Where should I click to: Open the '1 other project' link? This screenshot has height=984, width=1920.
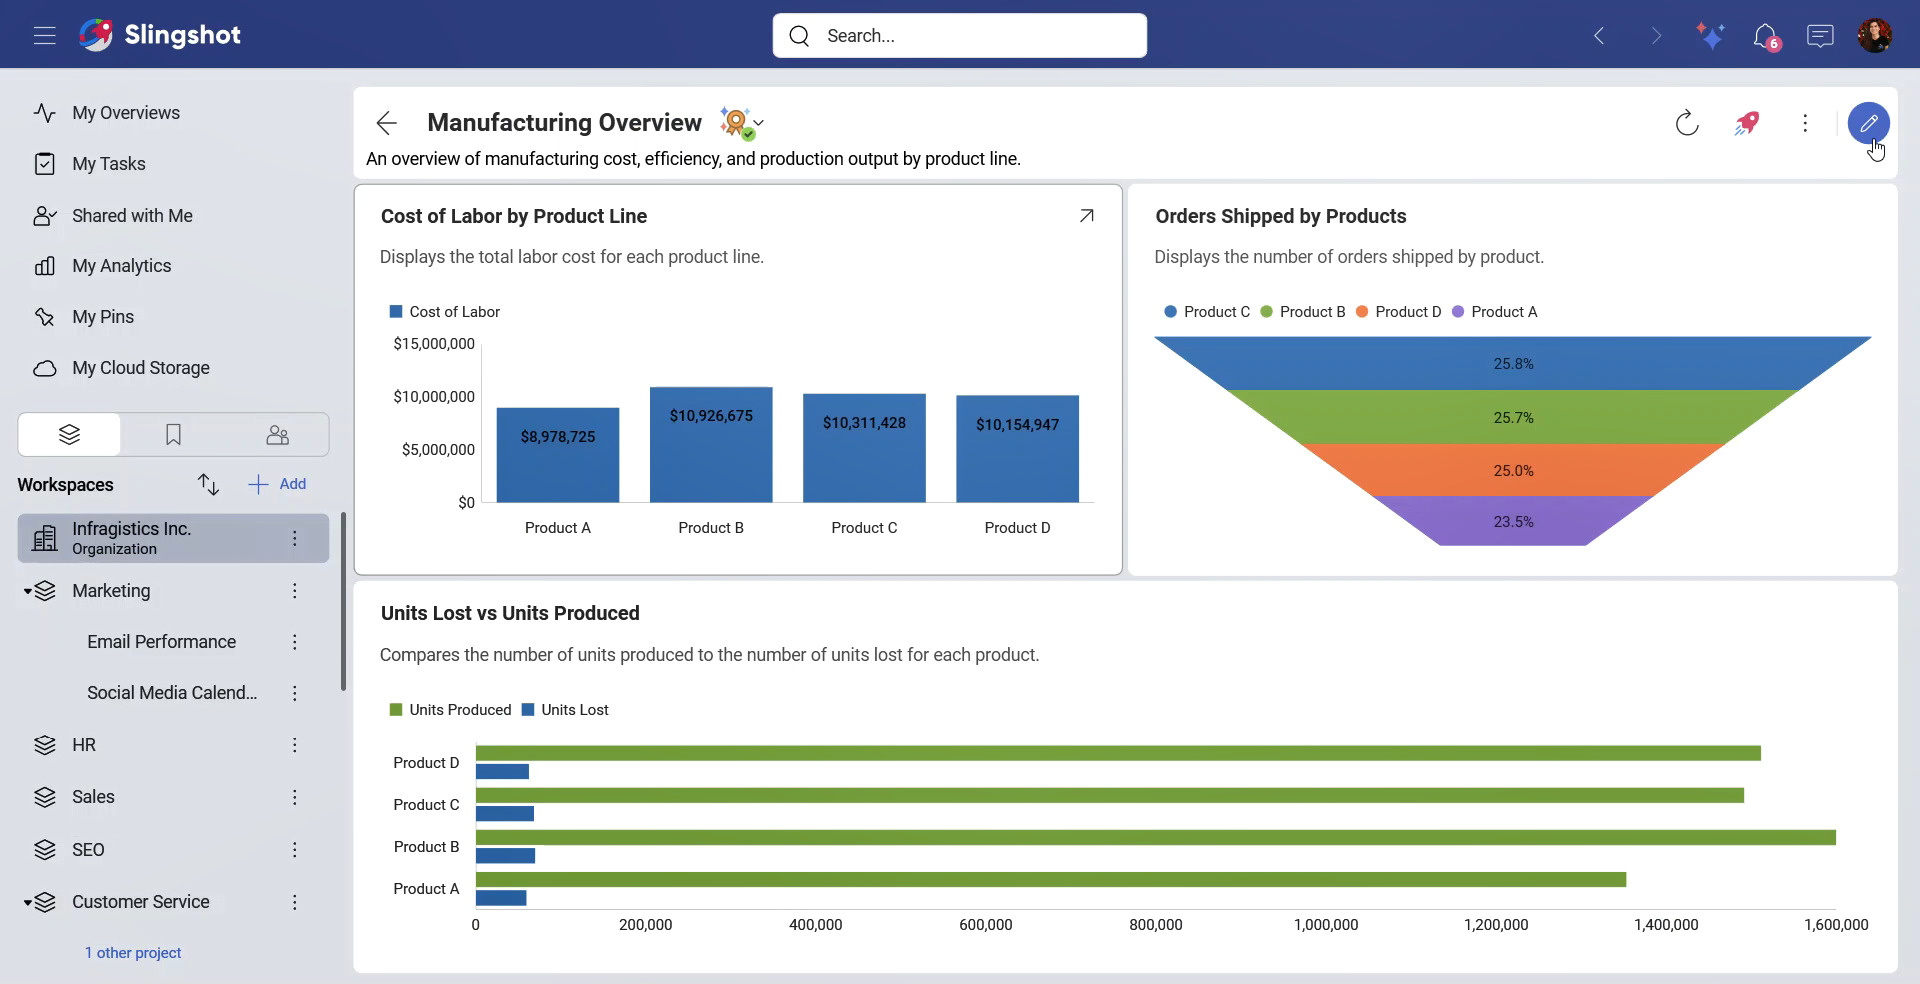133,953
